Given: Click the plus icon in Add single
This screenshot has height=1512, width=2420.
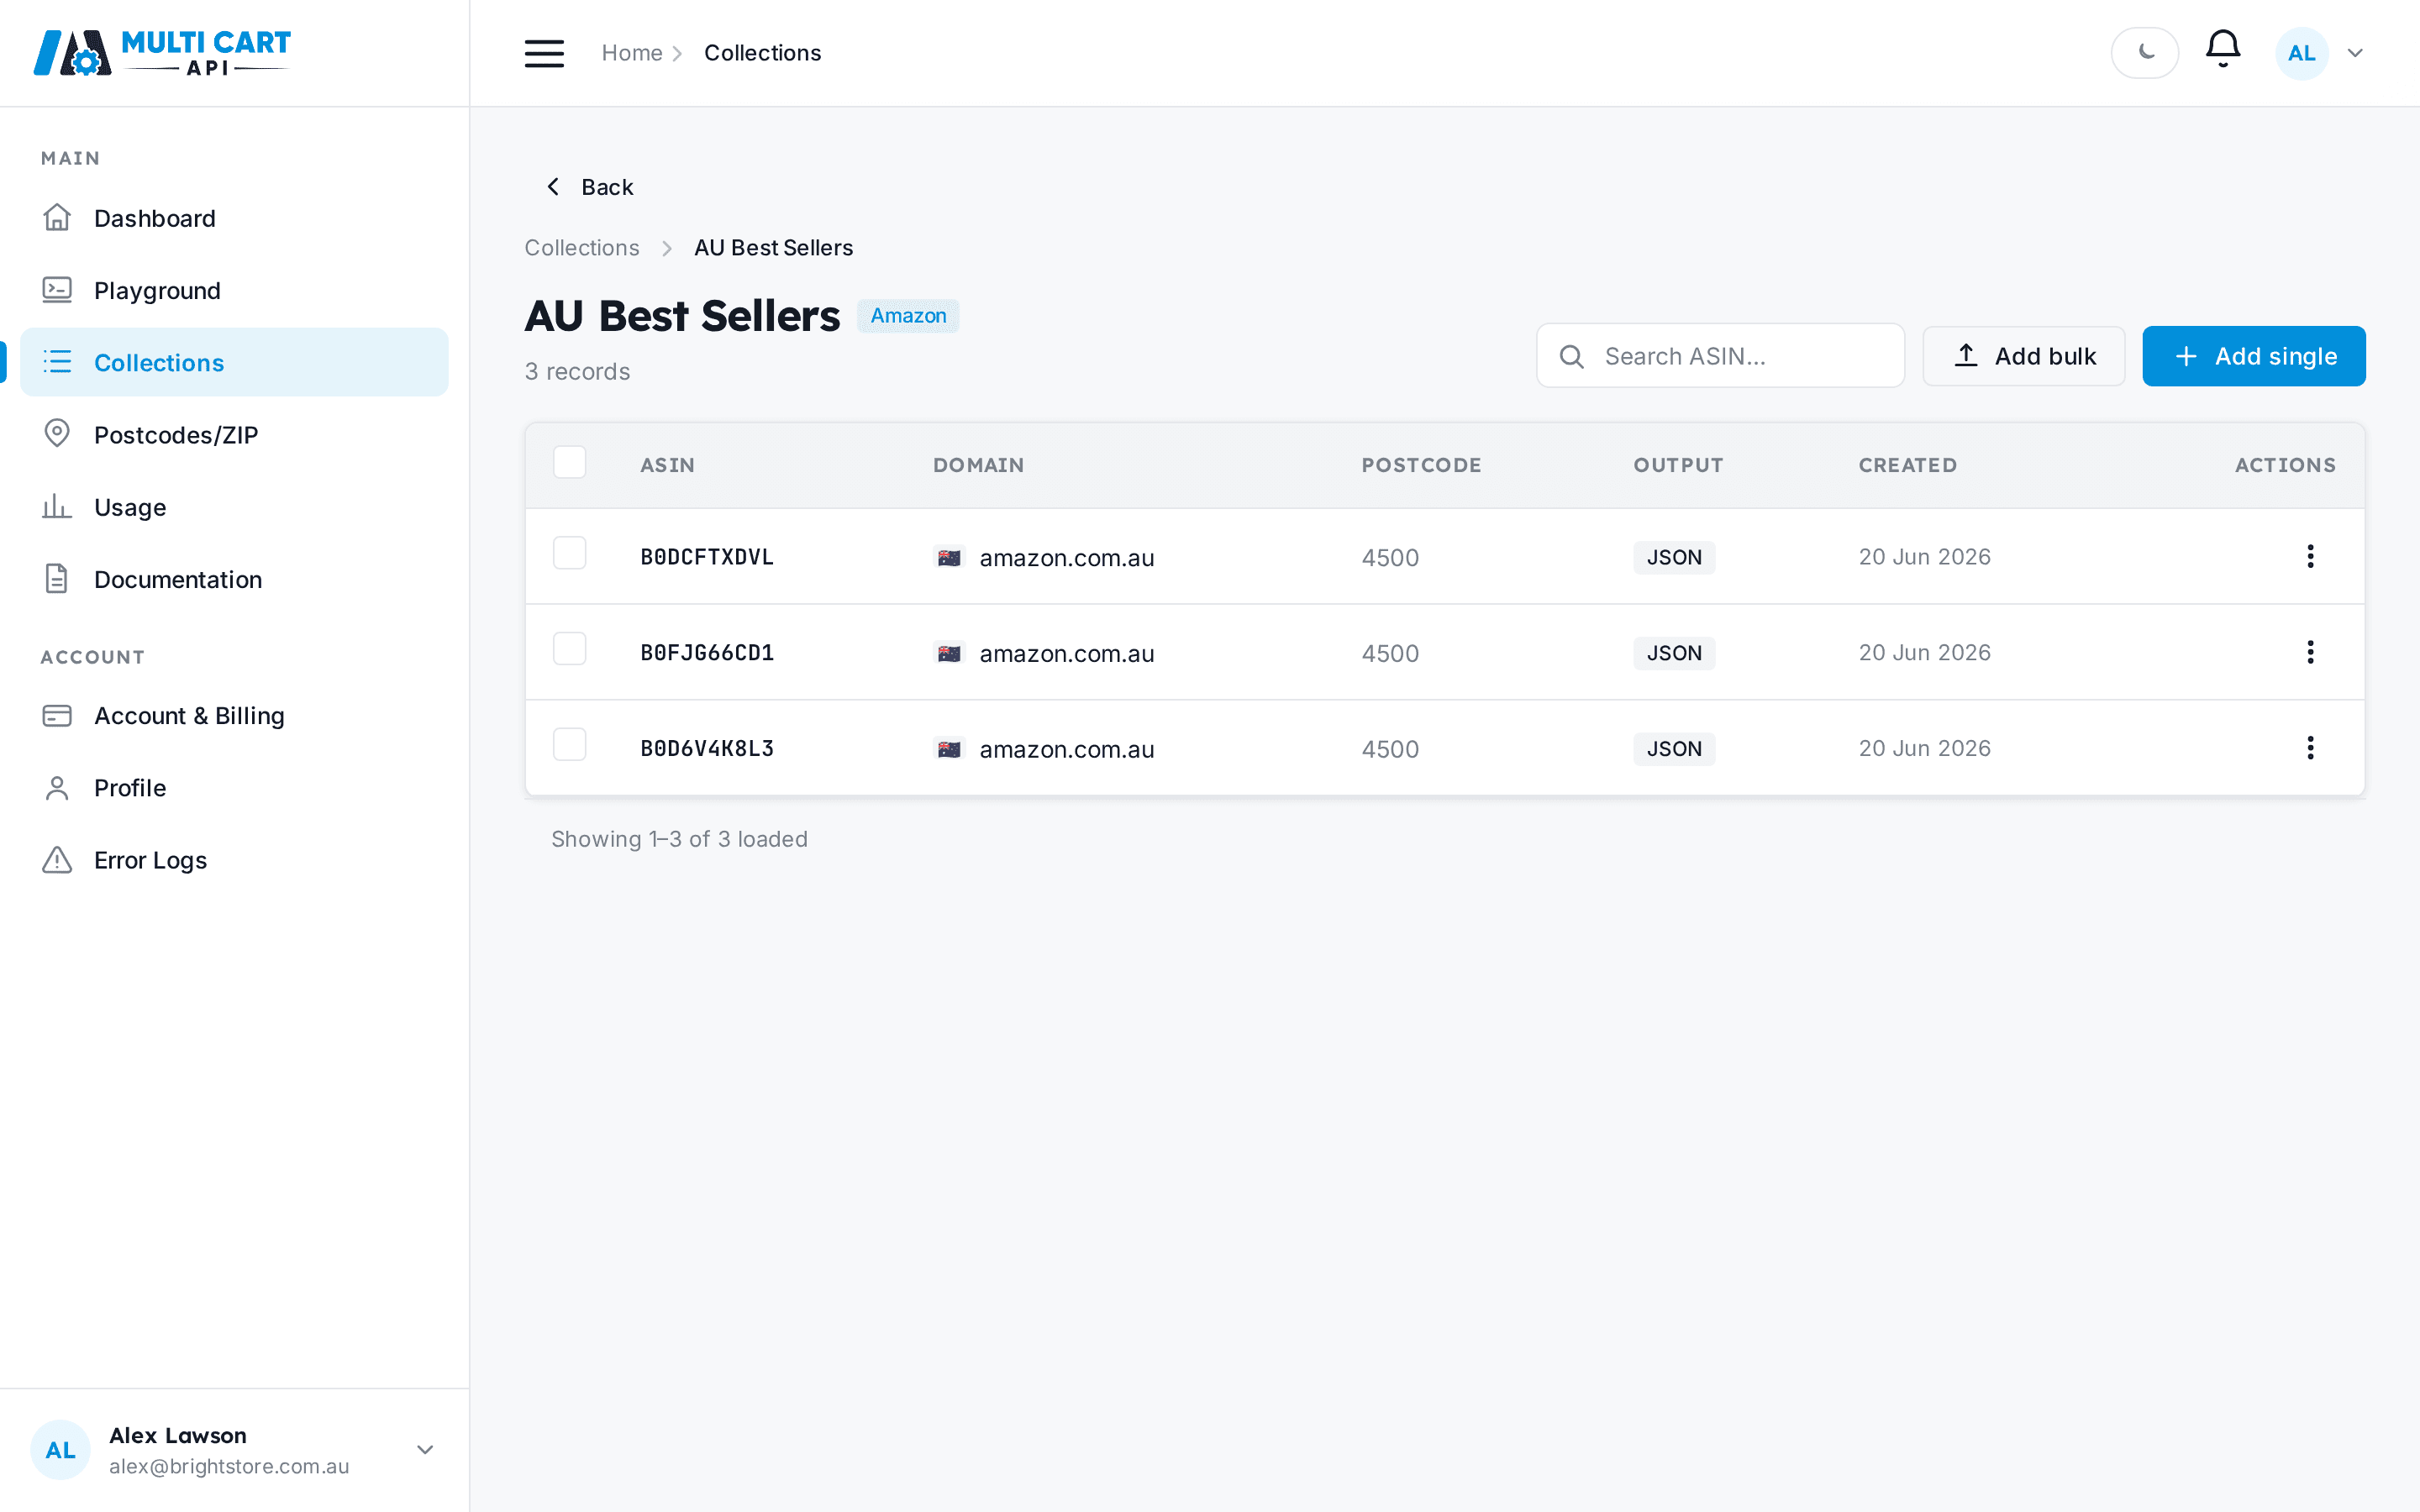Looking at the screenshot, I should (2186, 356).
